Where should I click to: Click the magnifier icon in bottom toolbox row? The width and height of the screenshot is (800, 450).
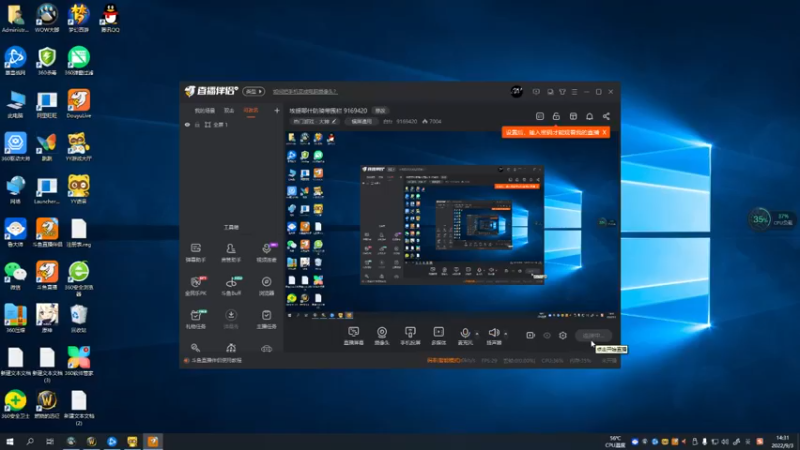195,348
